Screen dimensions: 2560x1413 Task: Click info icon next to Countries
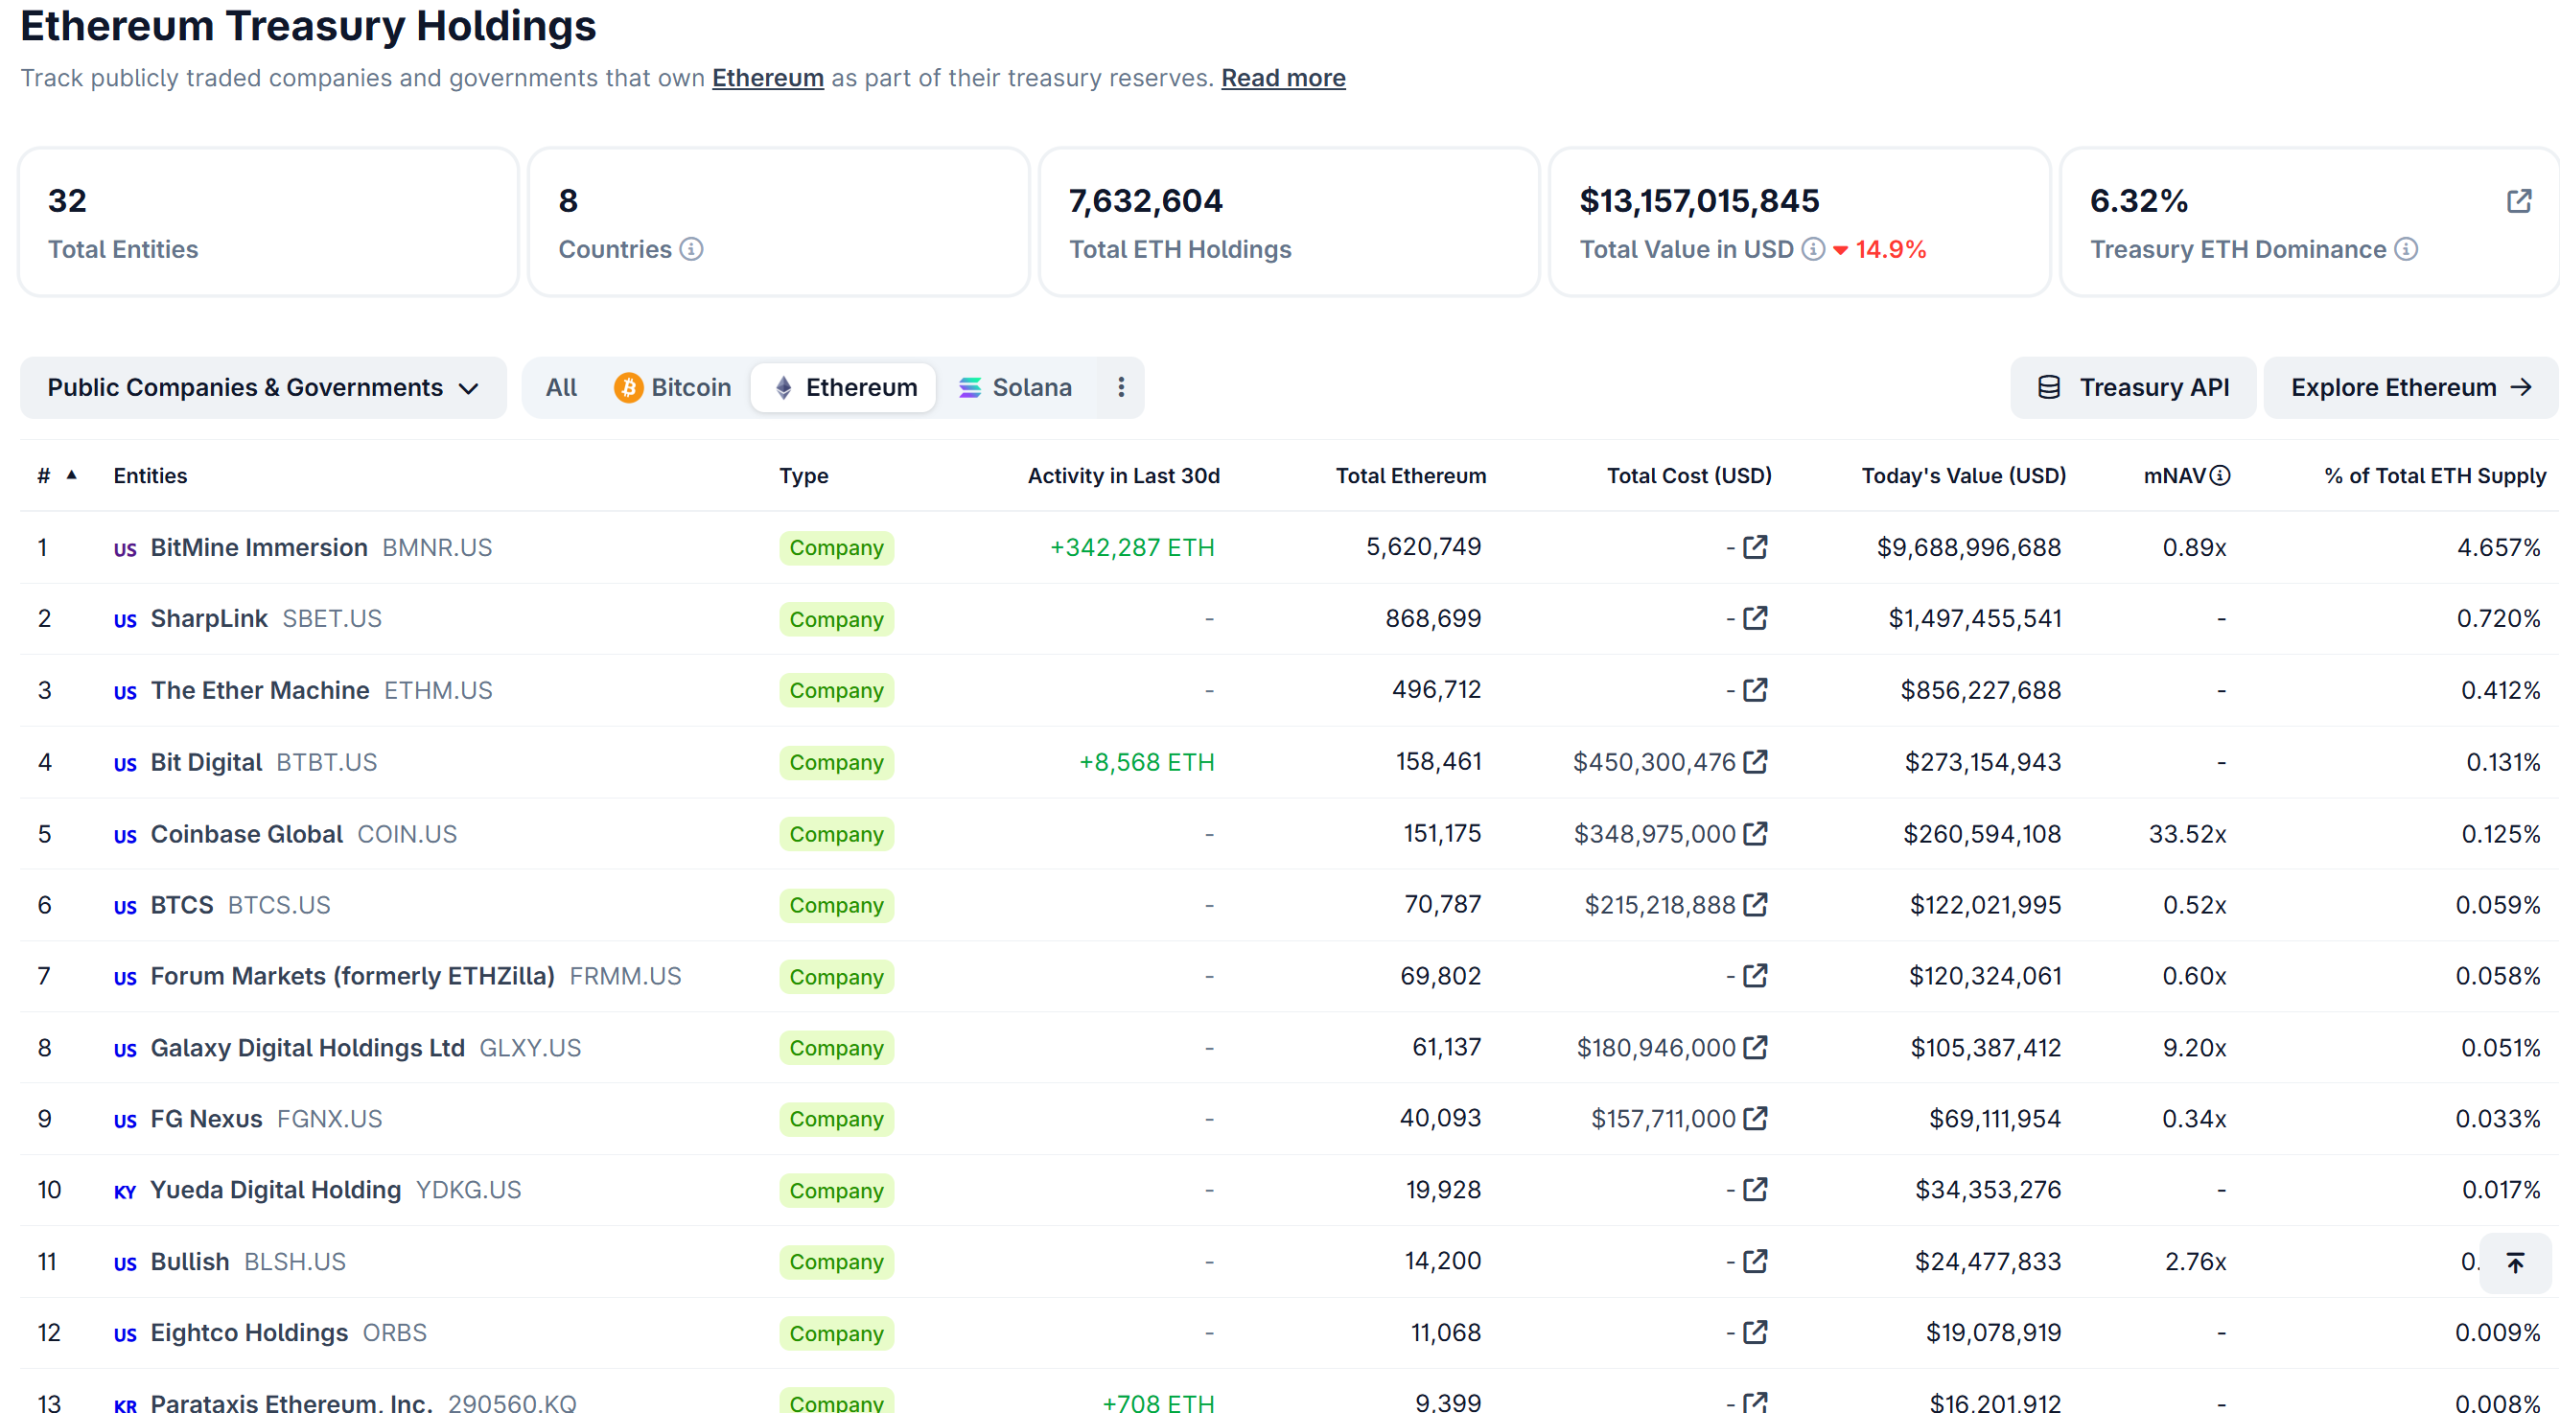pyautogui.click(x=691, y=249)
